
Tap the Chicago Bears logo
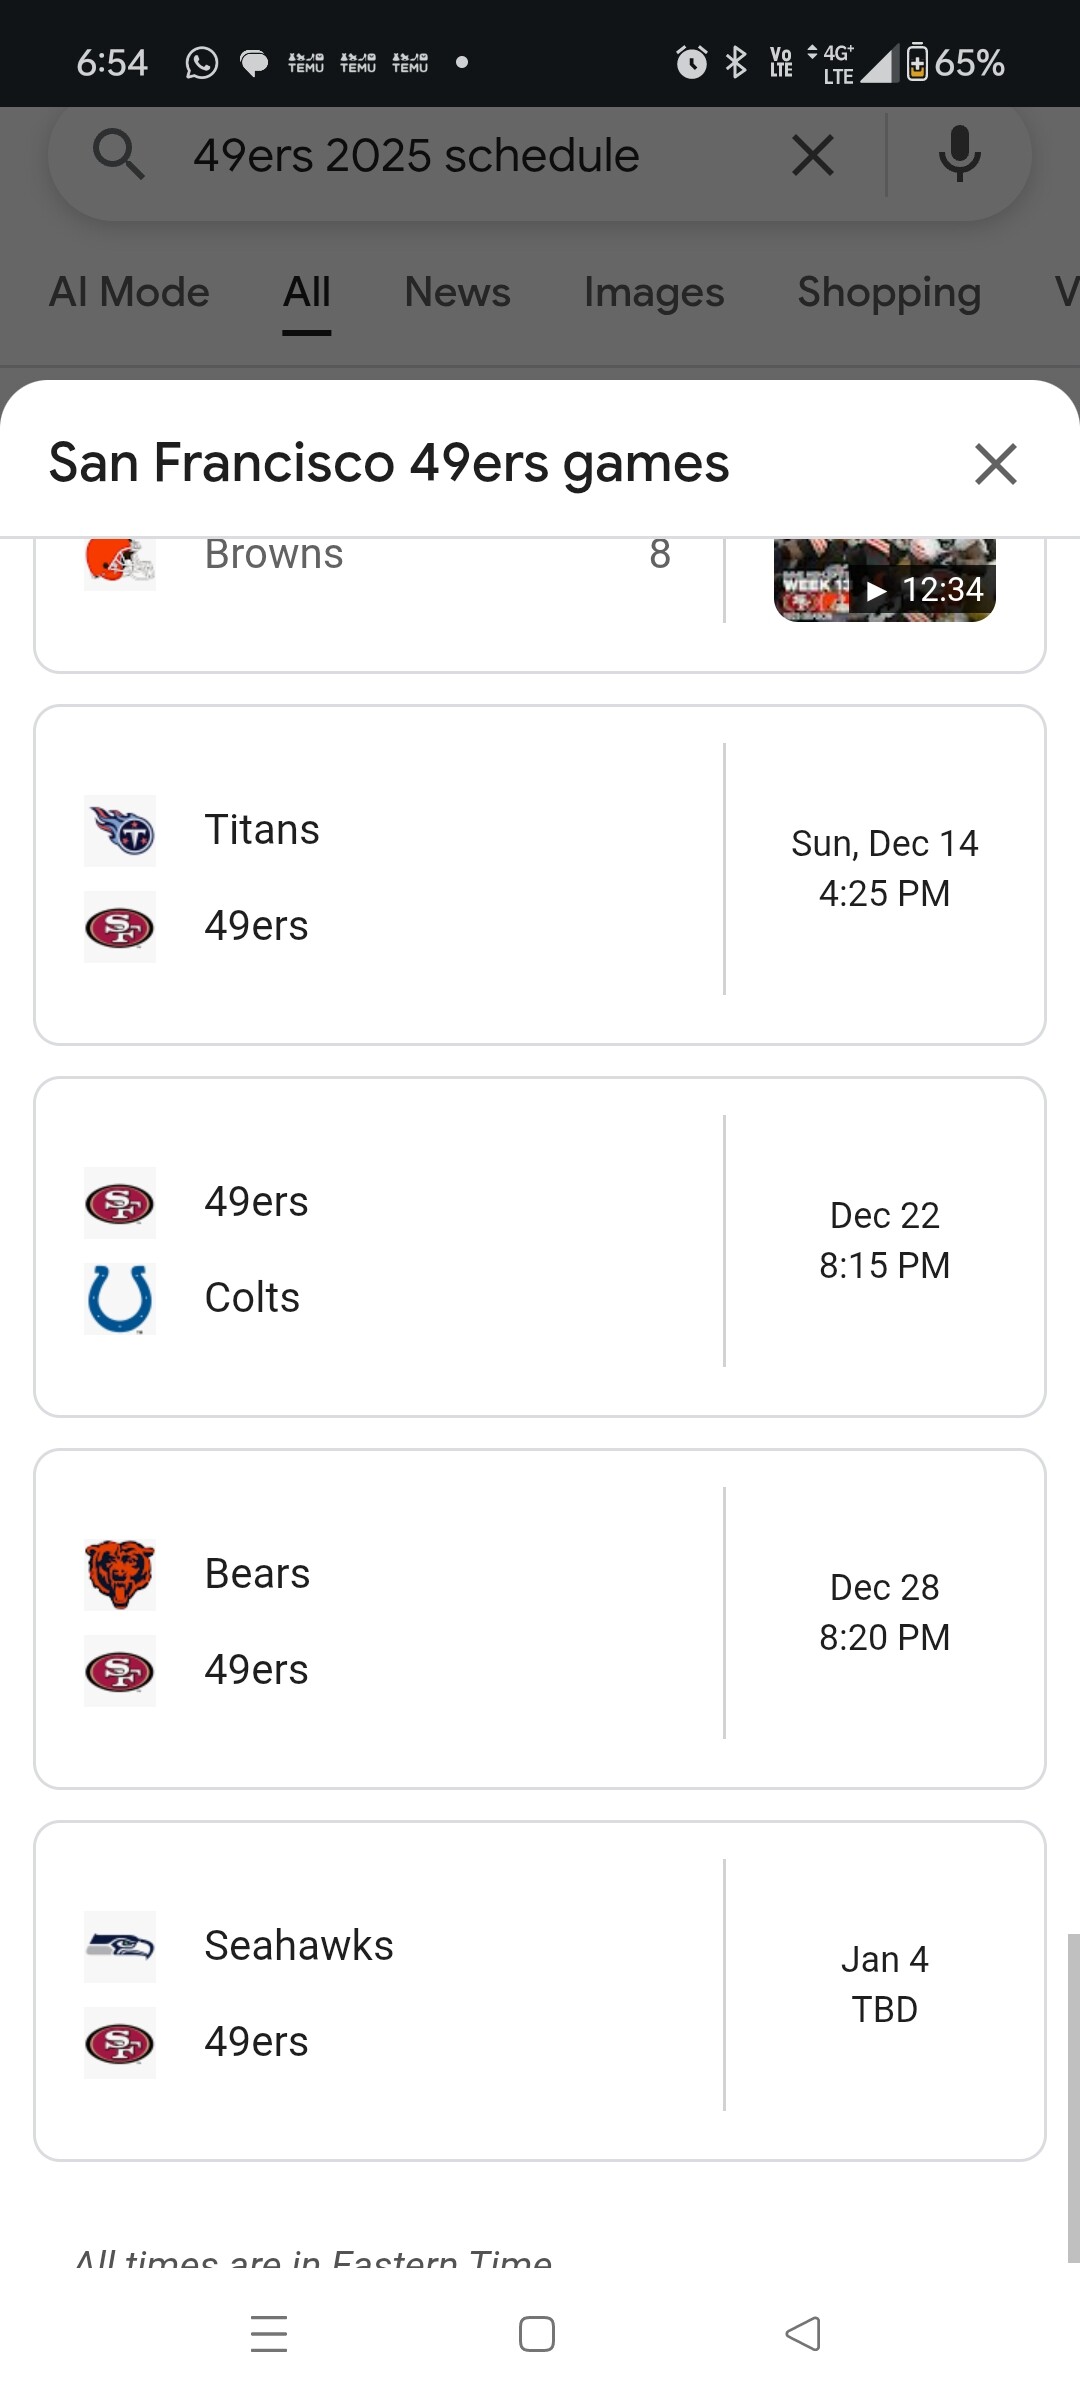[x=120, y=1574]
